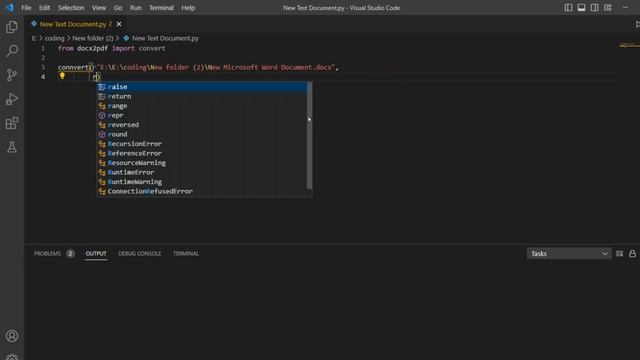
Task: Open the Run menu
Action: [x=136, y=8]
